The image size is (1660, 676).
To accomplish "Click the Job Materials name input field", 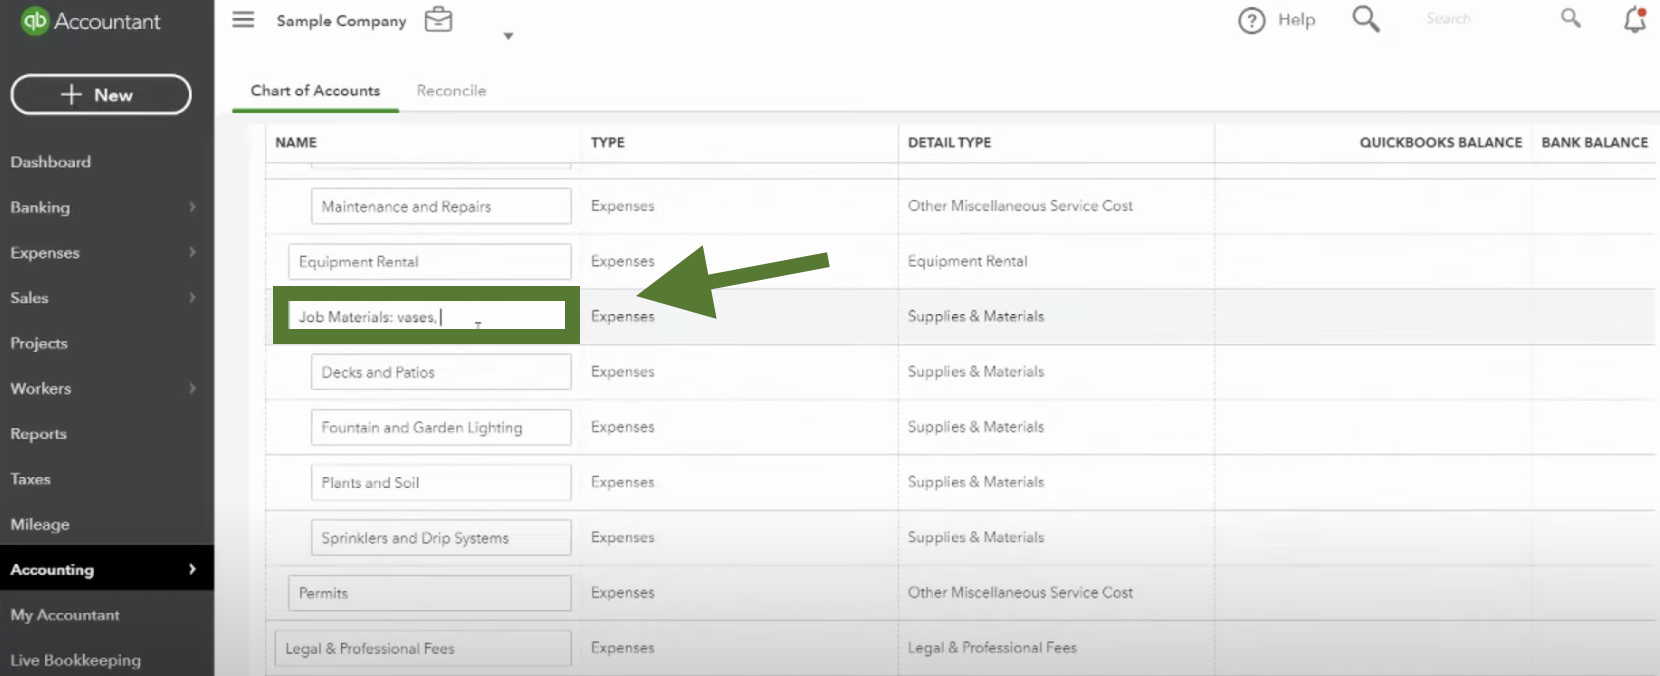I will 427,316.
